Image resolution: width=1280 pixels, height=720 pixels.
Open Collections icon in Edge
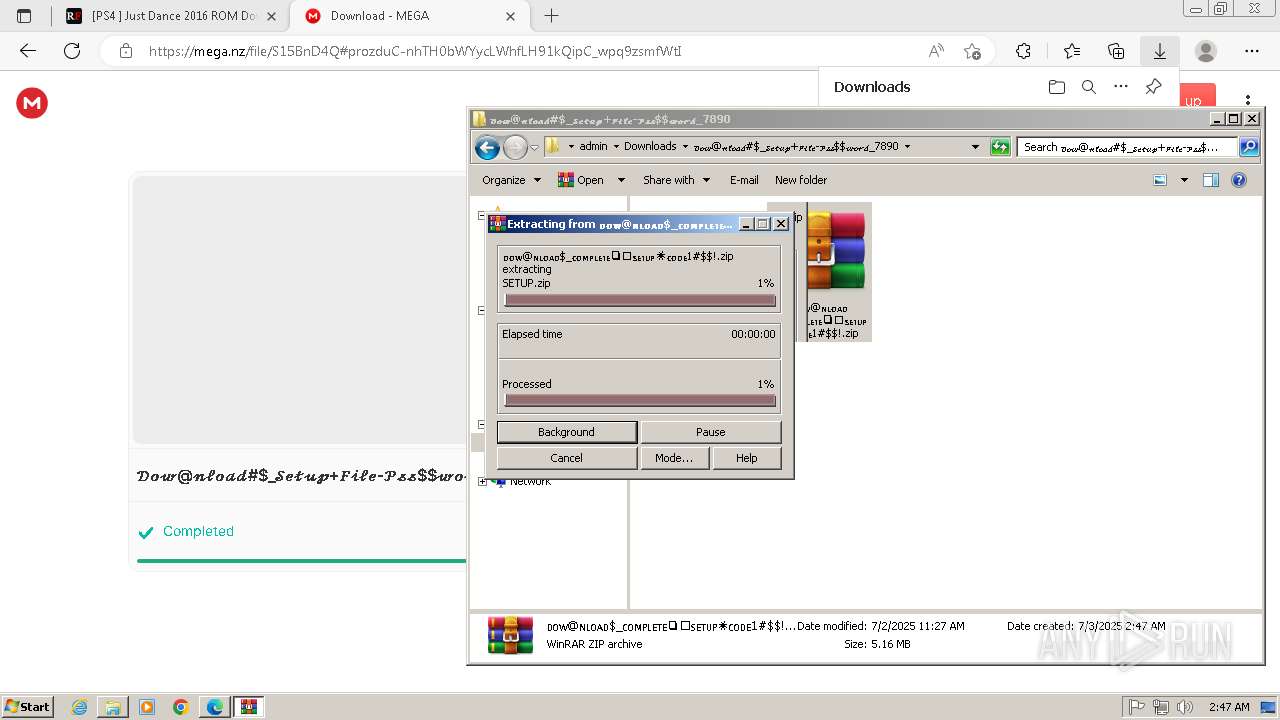[1116, 51]
